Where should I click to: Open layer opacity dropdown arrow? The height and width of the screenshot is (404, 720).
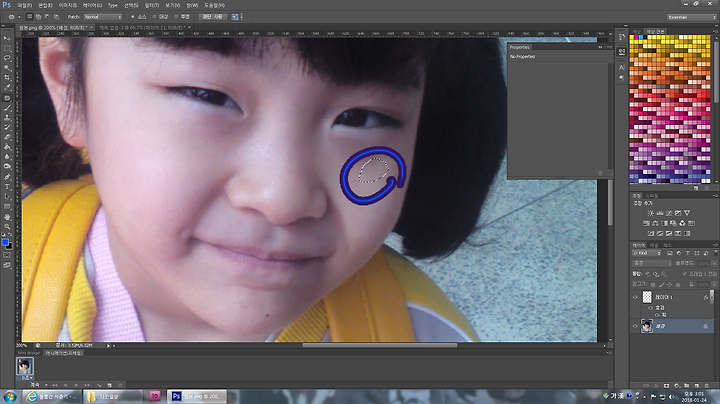click(x=714, y=264)
